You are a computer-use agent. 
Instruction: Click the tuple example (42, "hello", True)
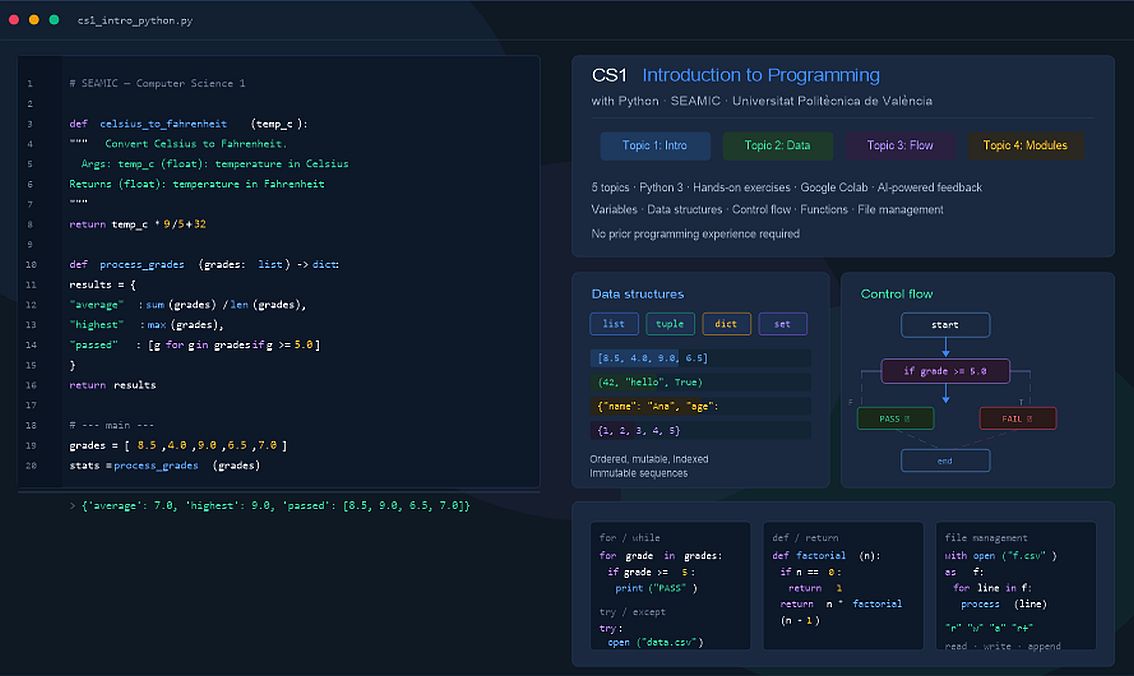(x=700, y=382)
